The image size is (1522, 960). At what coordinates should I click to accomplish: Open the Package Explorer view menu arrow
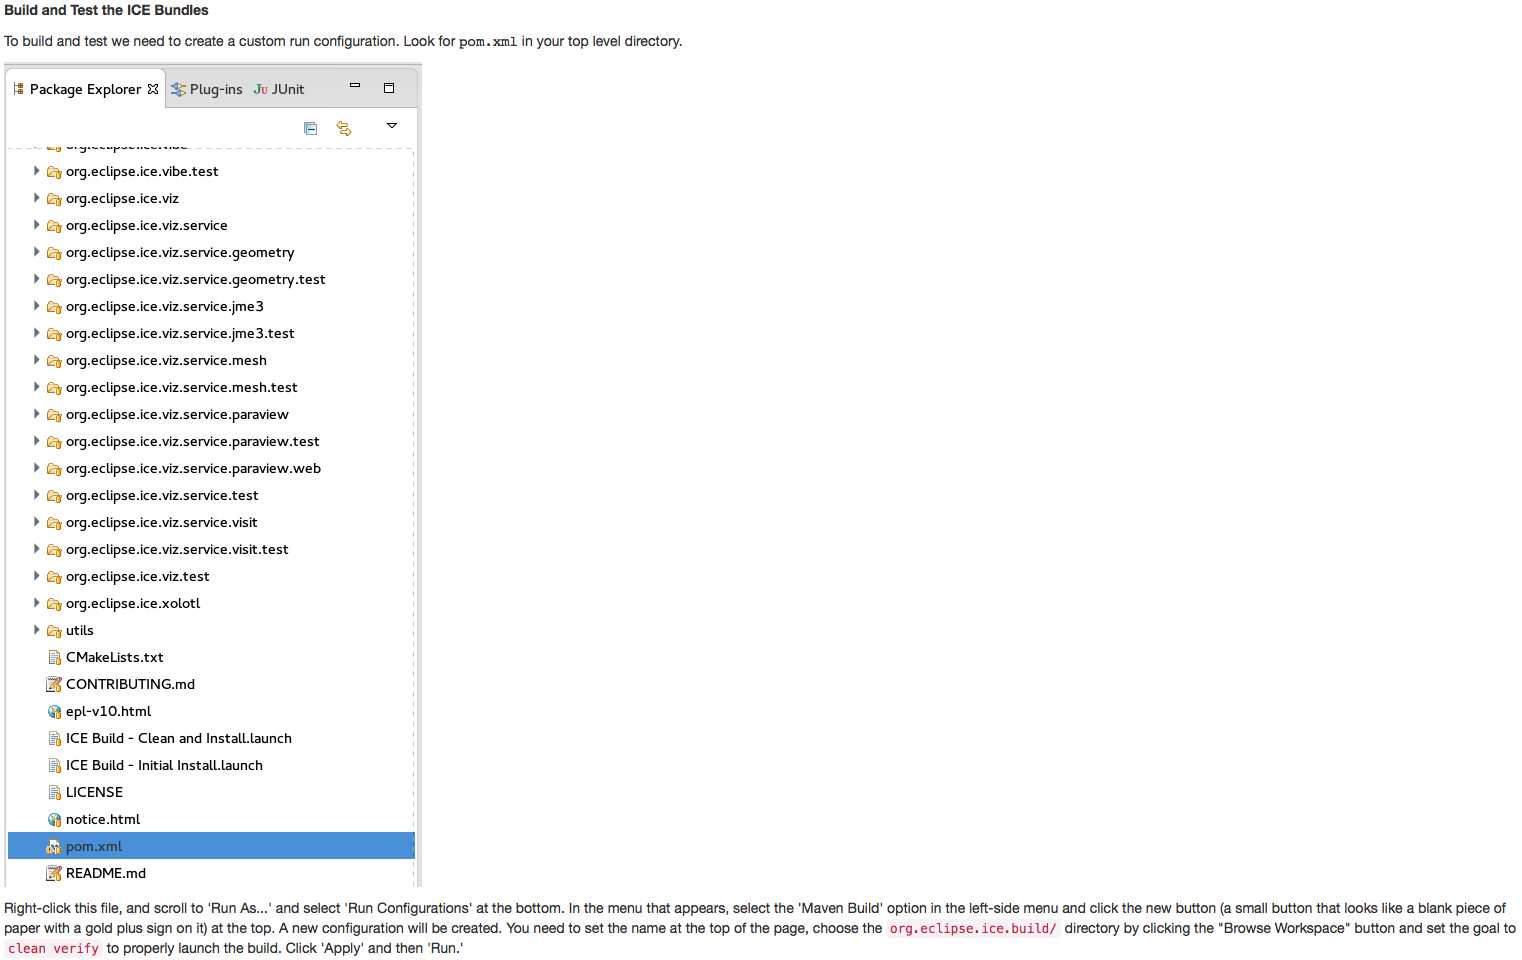point(392,126)
